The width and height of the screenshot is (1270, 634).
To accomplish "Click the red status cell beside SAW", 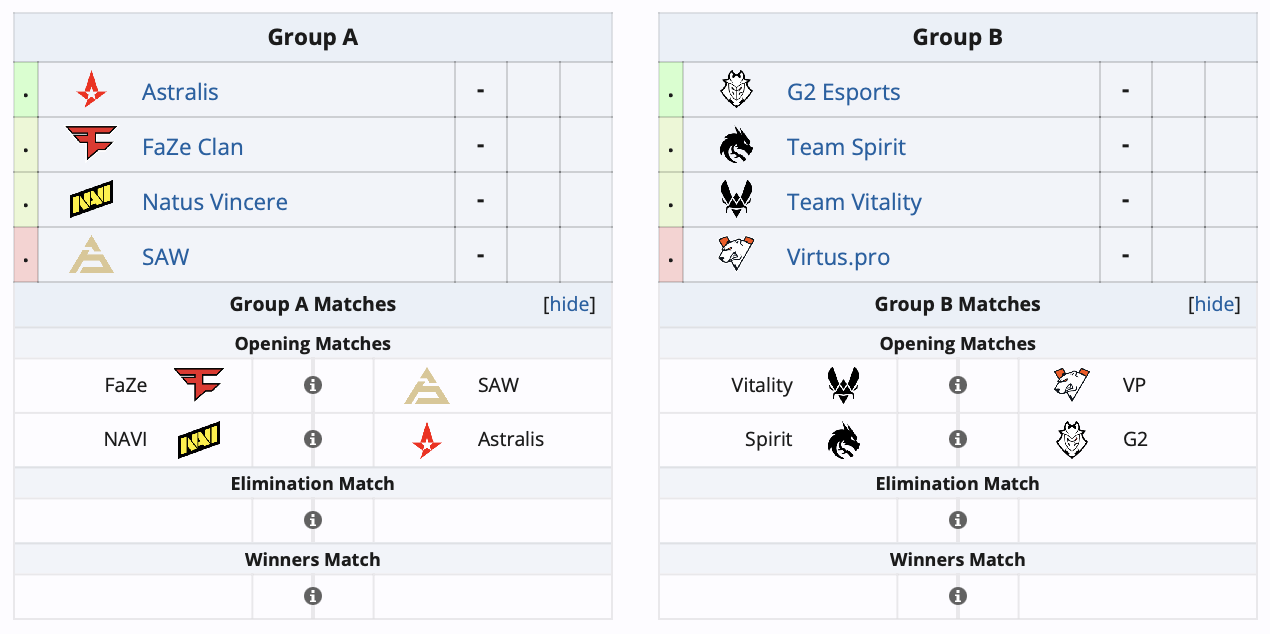I will [25, 256].
